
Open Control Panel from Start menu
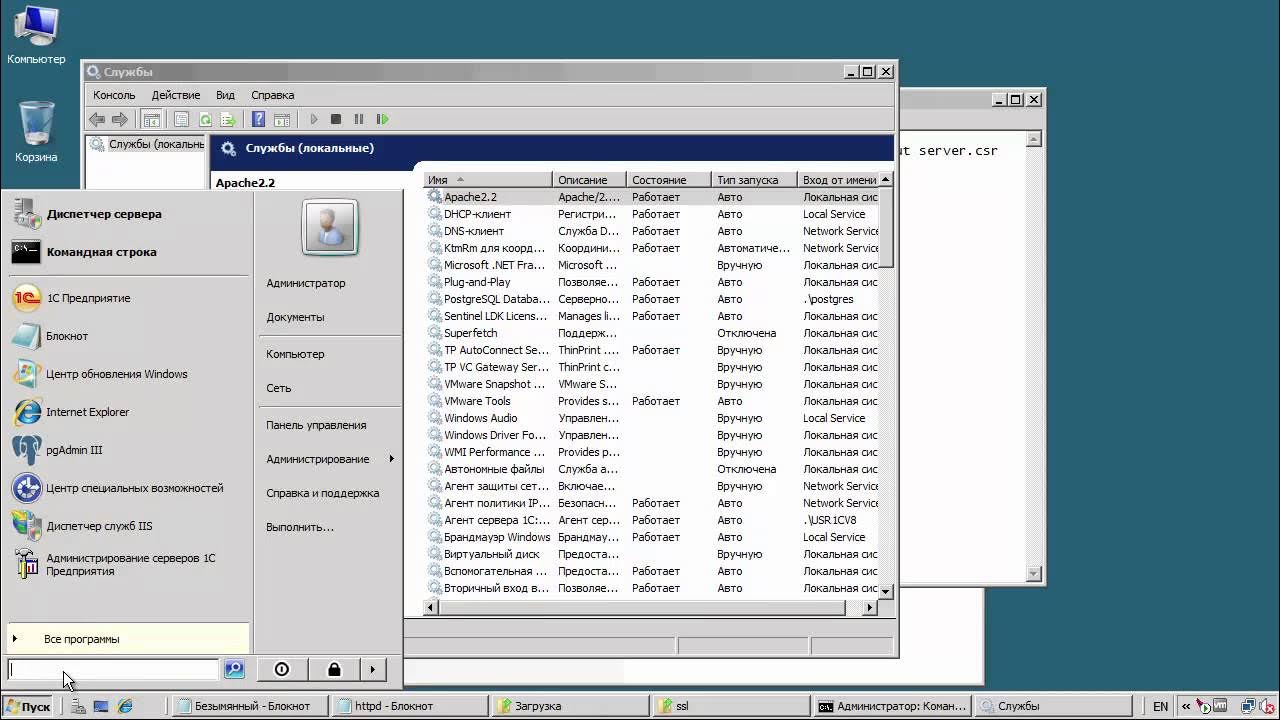(316, 425)
